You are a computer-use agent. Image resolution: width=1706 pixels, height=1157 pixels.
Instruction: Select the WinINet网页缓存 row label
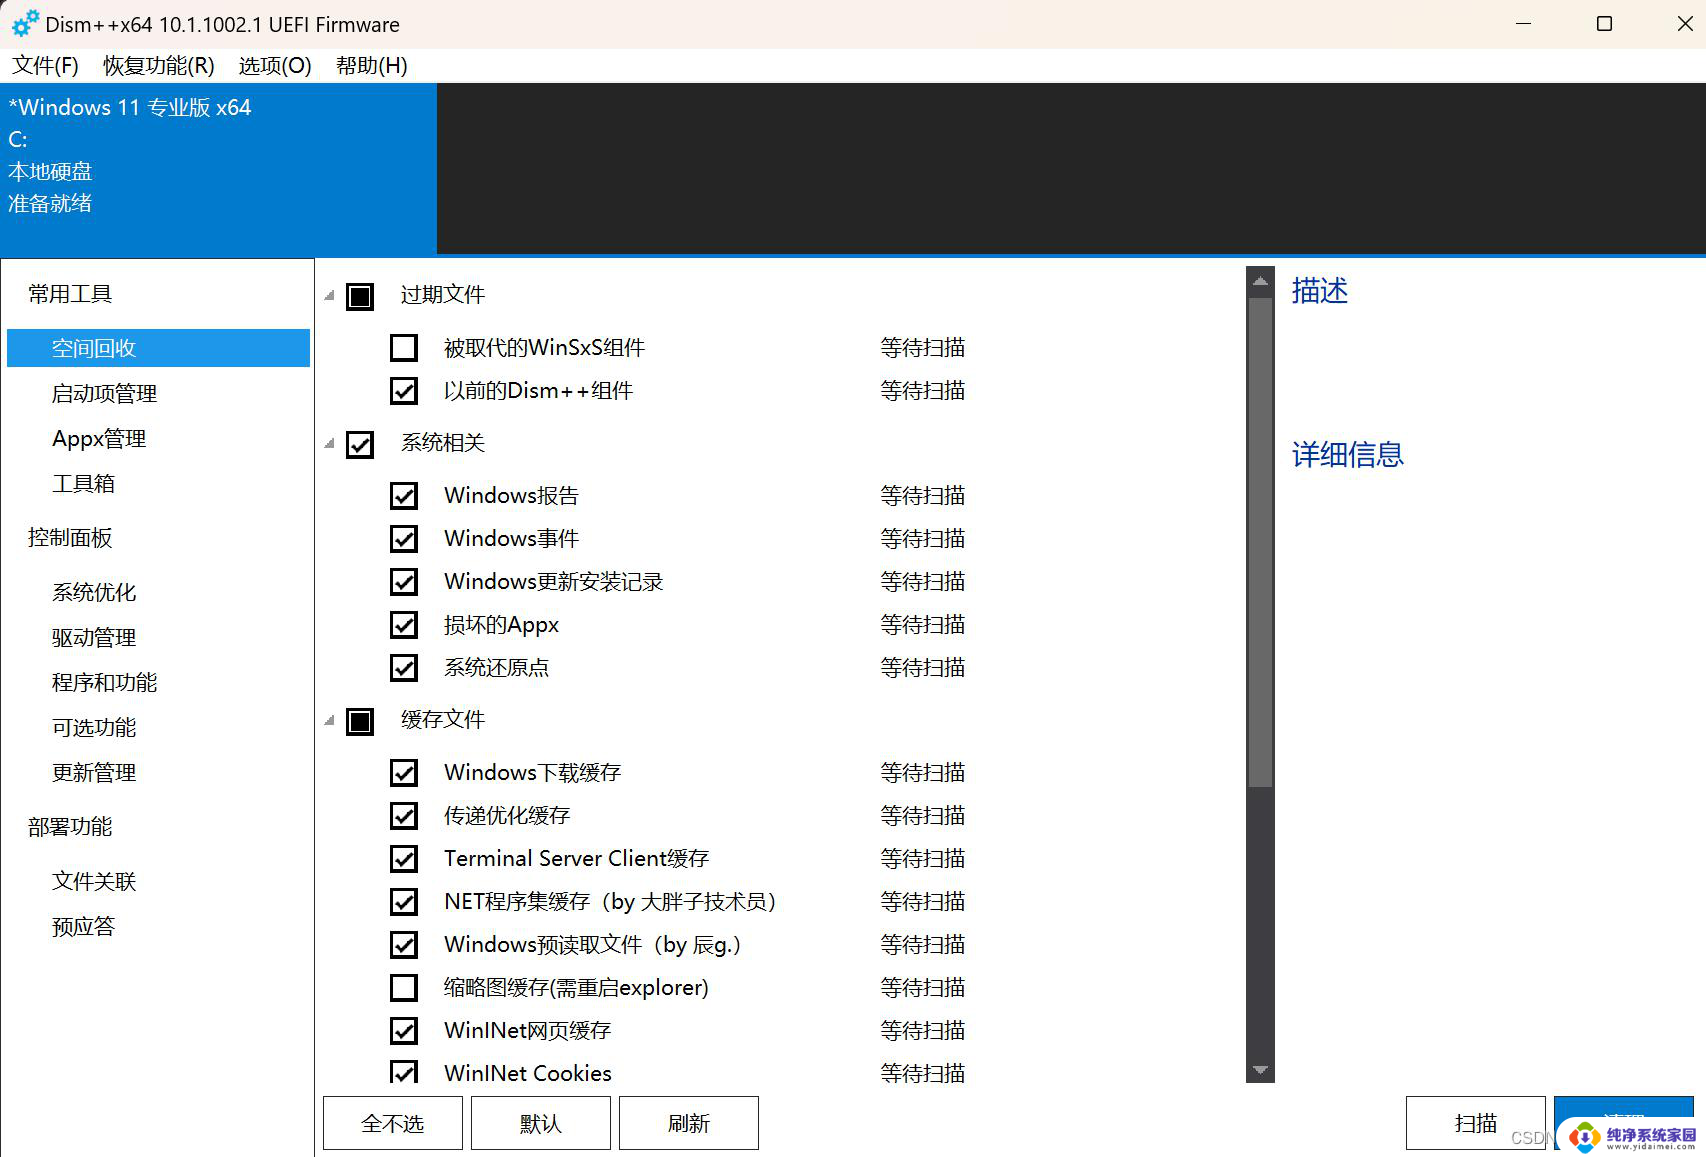528,1031
